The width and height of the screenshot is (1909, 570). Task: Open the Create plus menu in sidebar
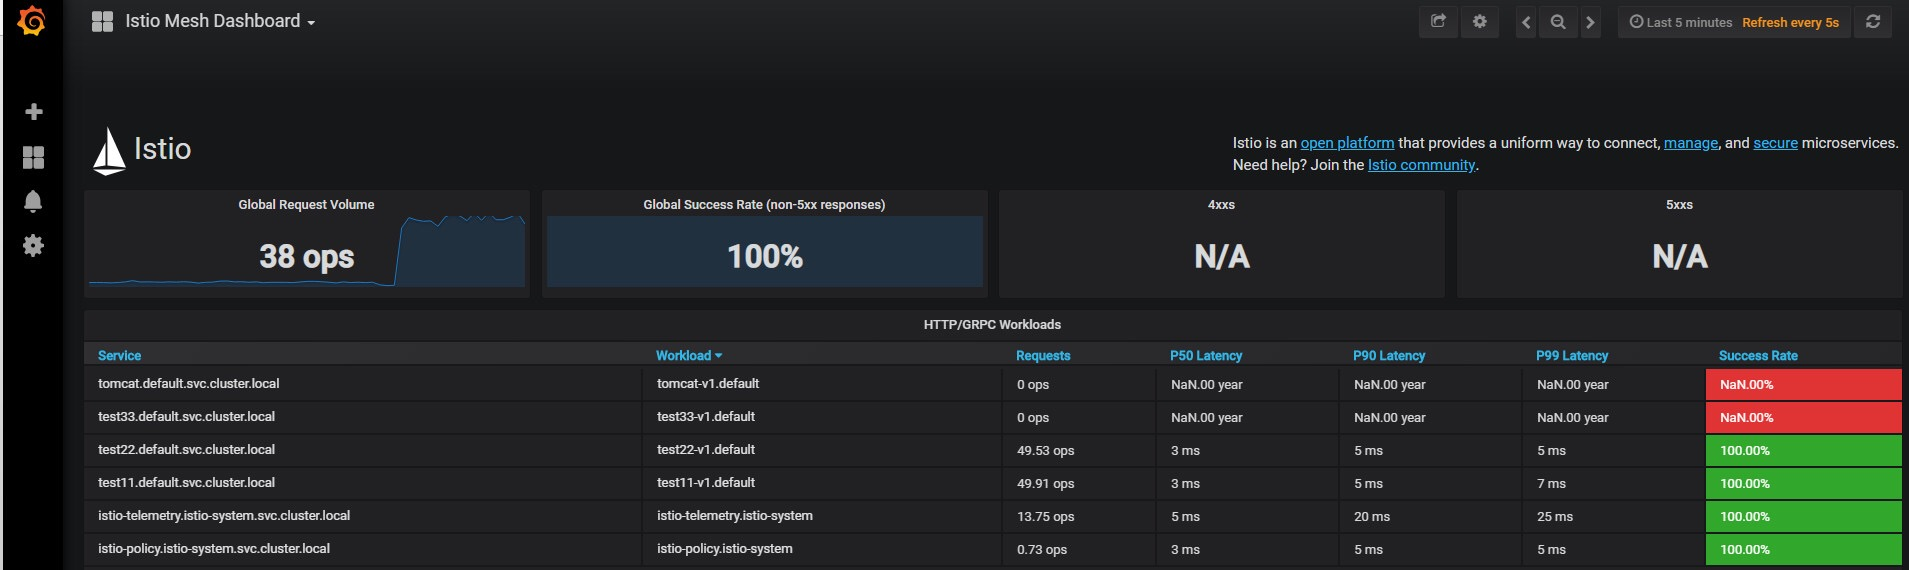(33, 112)
